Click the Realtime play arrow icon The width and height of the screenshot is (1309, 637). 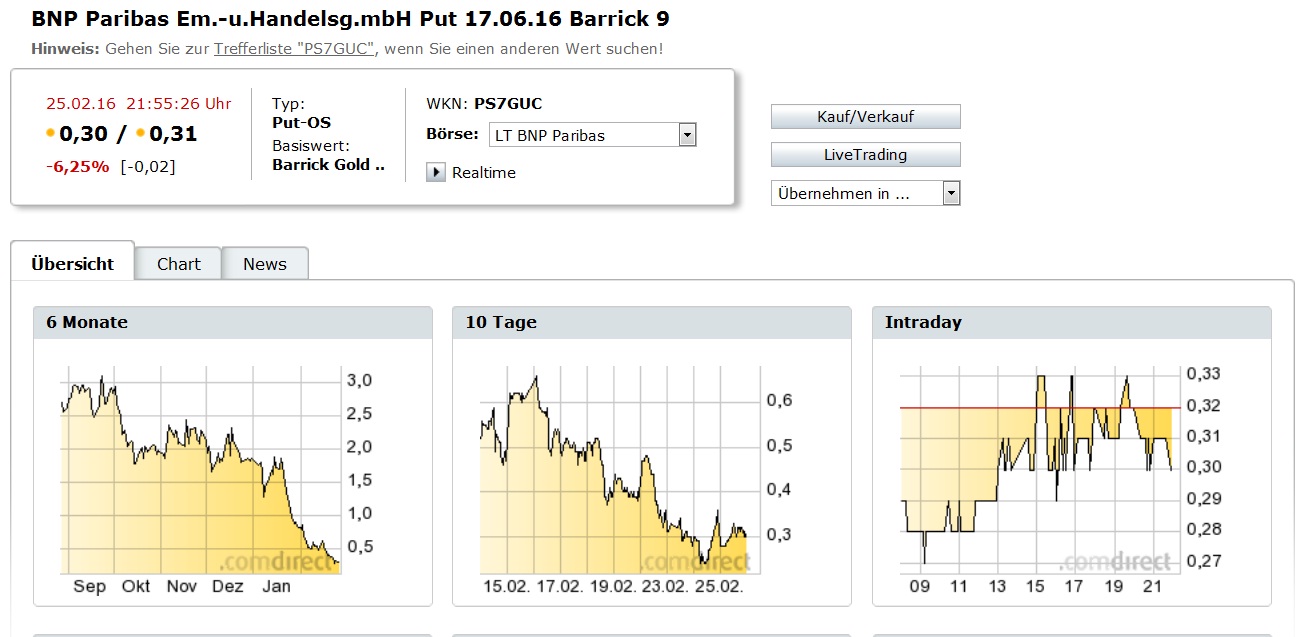click(436, 172)
